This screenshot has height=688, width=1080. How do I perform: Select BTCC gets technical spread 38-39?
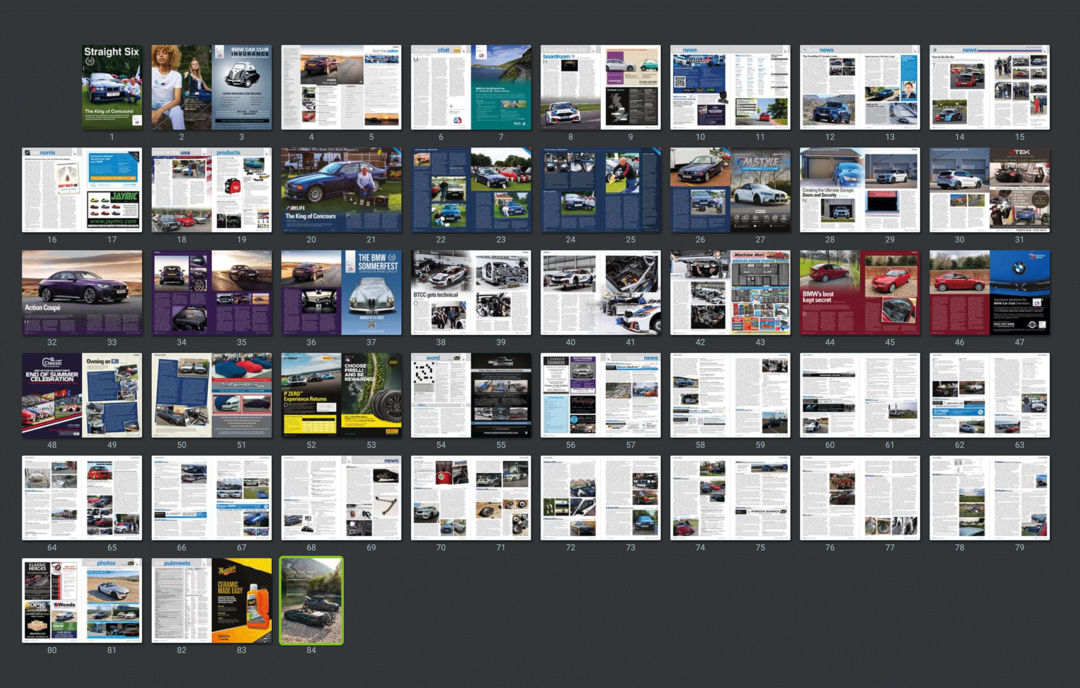[471, 293]
